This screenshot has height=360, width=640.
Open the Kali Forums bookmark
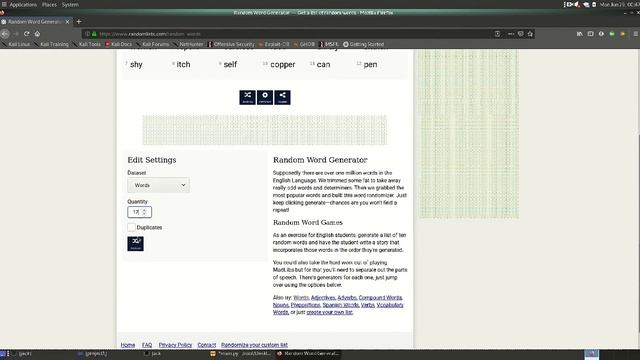[153, 44]
